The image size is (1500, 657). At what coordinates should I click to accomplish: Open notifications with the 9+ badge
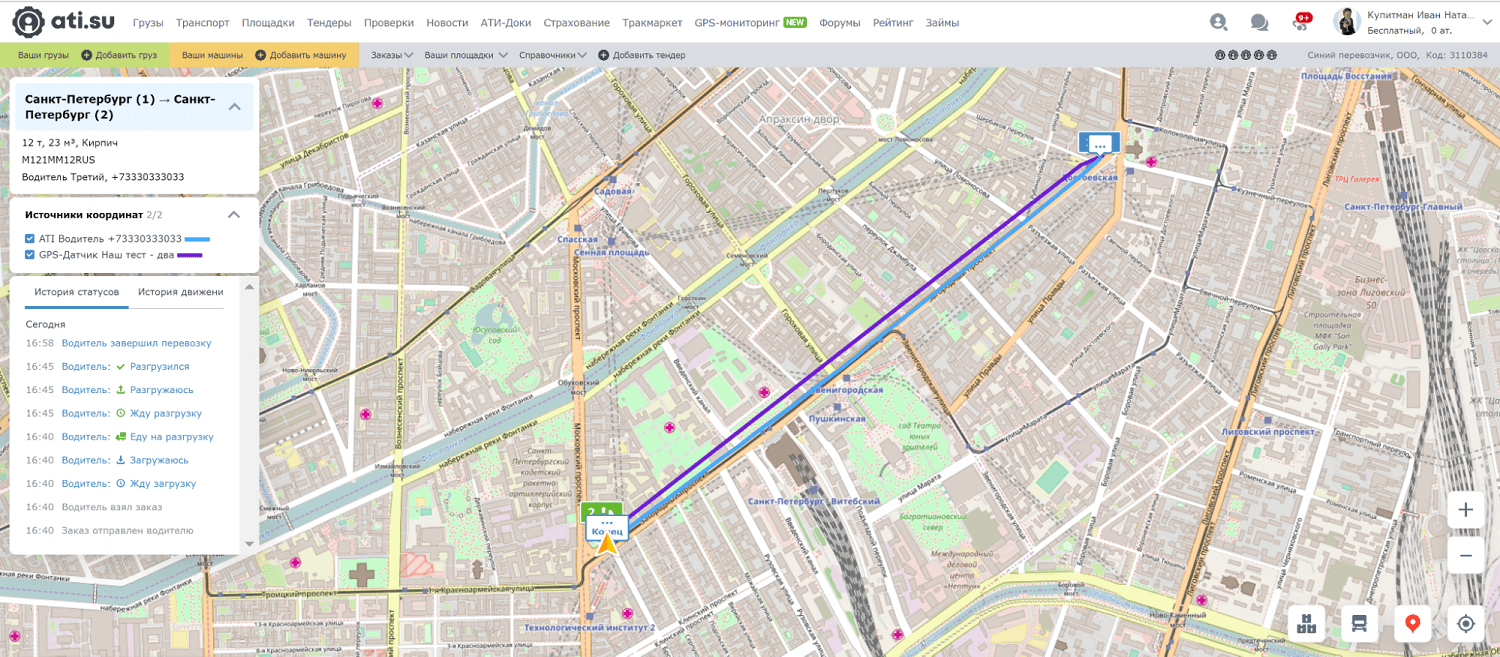(1301, 21)
